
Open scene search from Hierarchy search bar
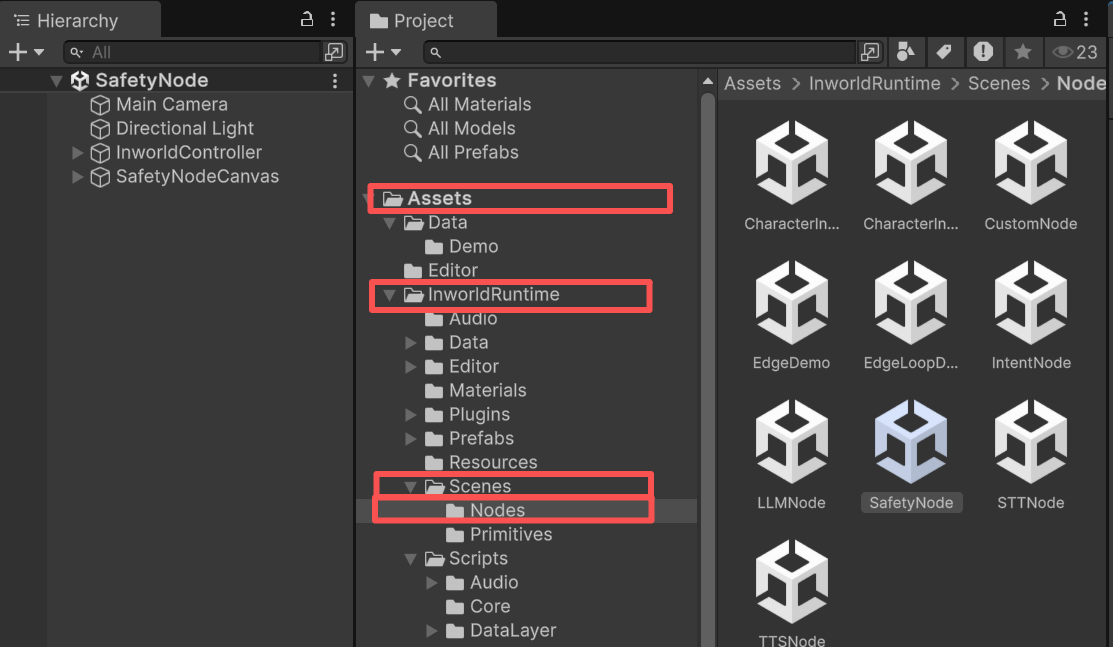click(x=334, y=51)
